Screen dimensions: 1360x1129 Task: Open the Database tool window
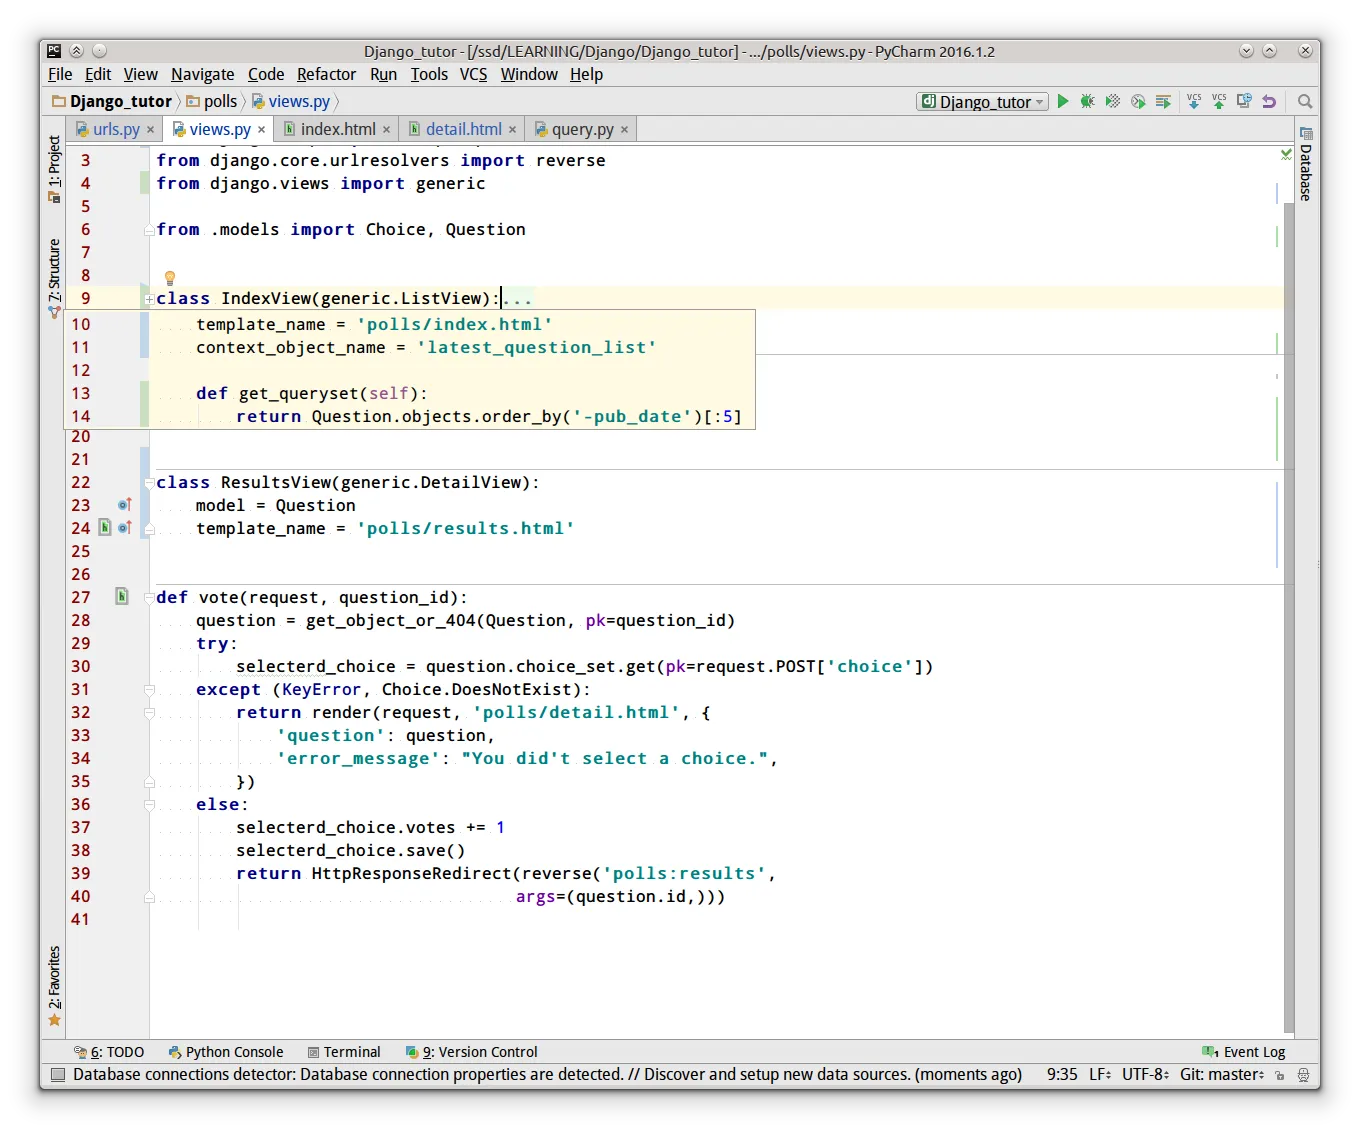click(1306, 164)
